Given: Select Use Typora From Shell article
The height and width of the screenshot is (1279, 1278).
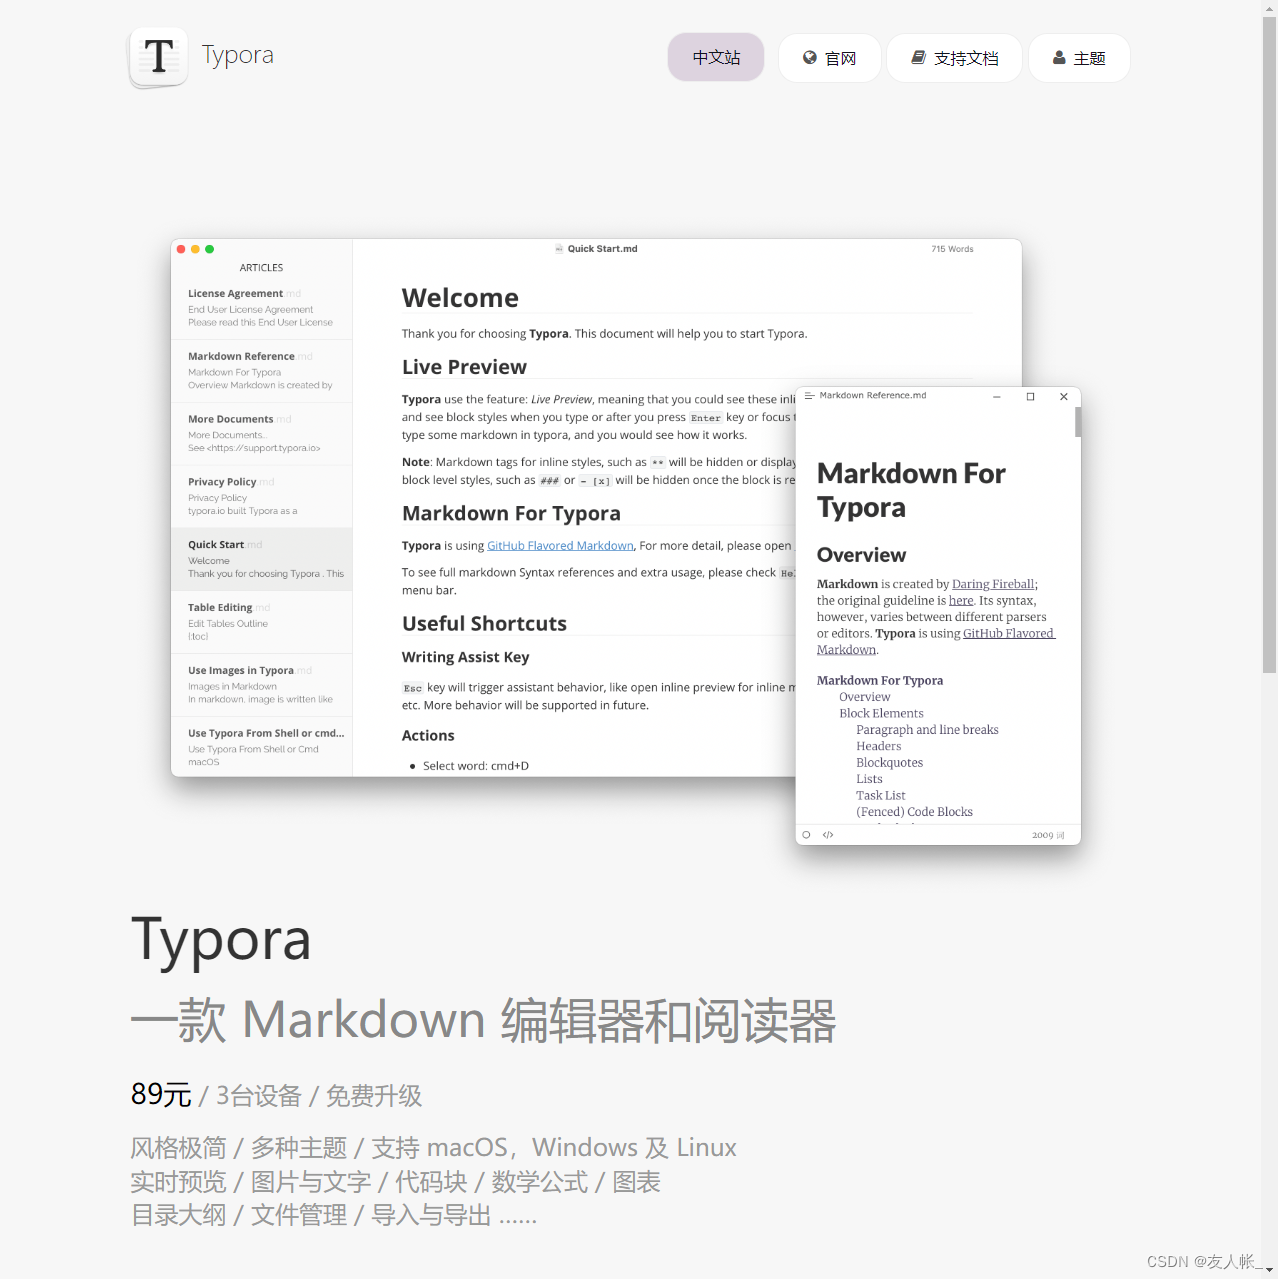Looking at the screenshot, I should pos(262,747).
